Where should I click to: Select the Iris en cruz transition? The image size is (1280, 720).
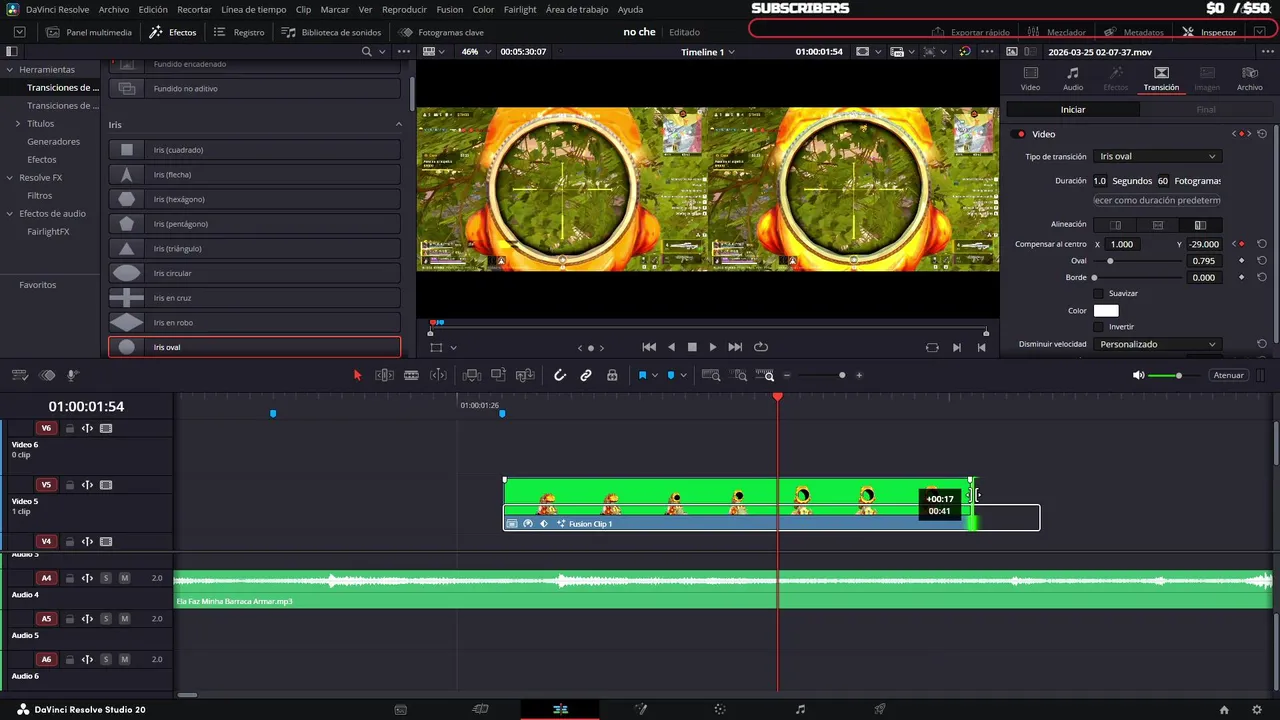coord(254,298)
